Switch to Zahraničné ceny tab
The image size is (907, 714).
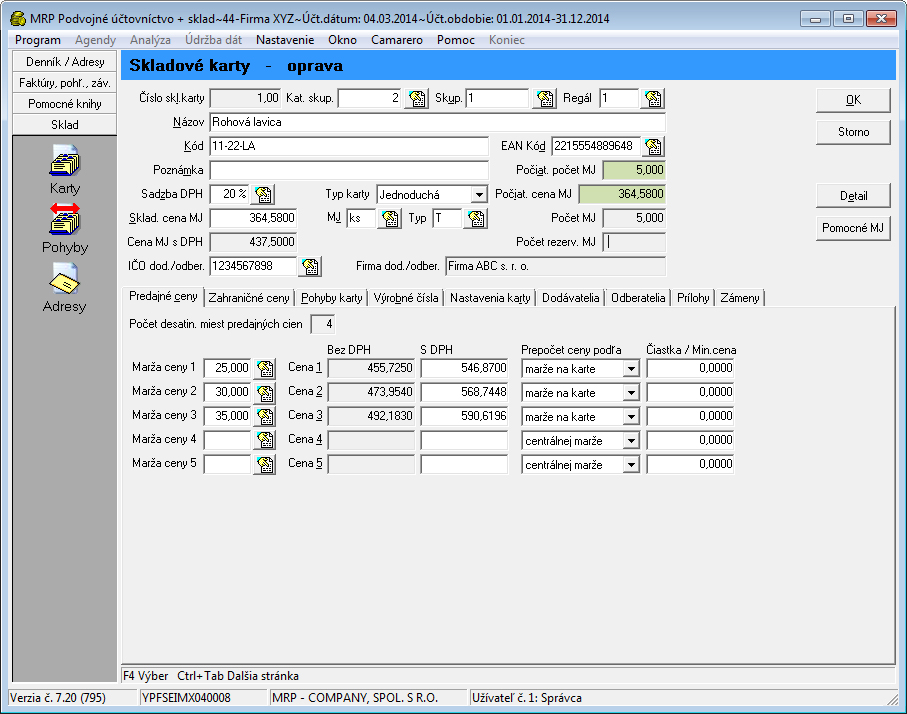249,298
